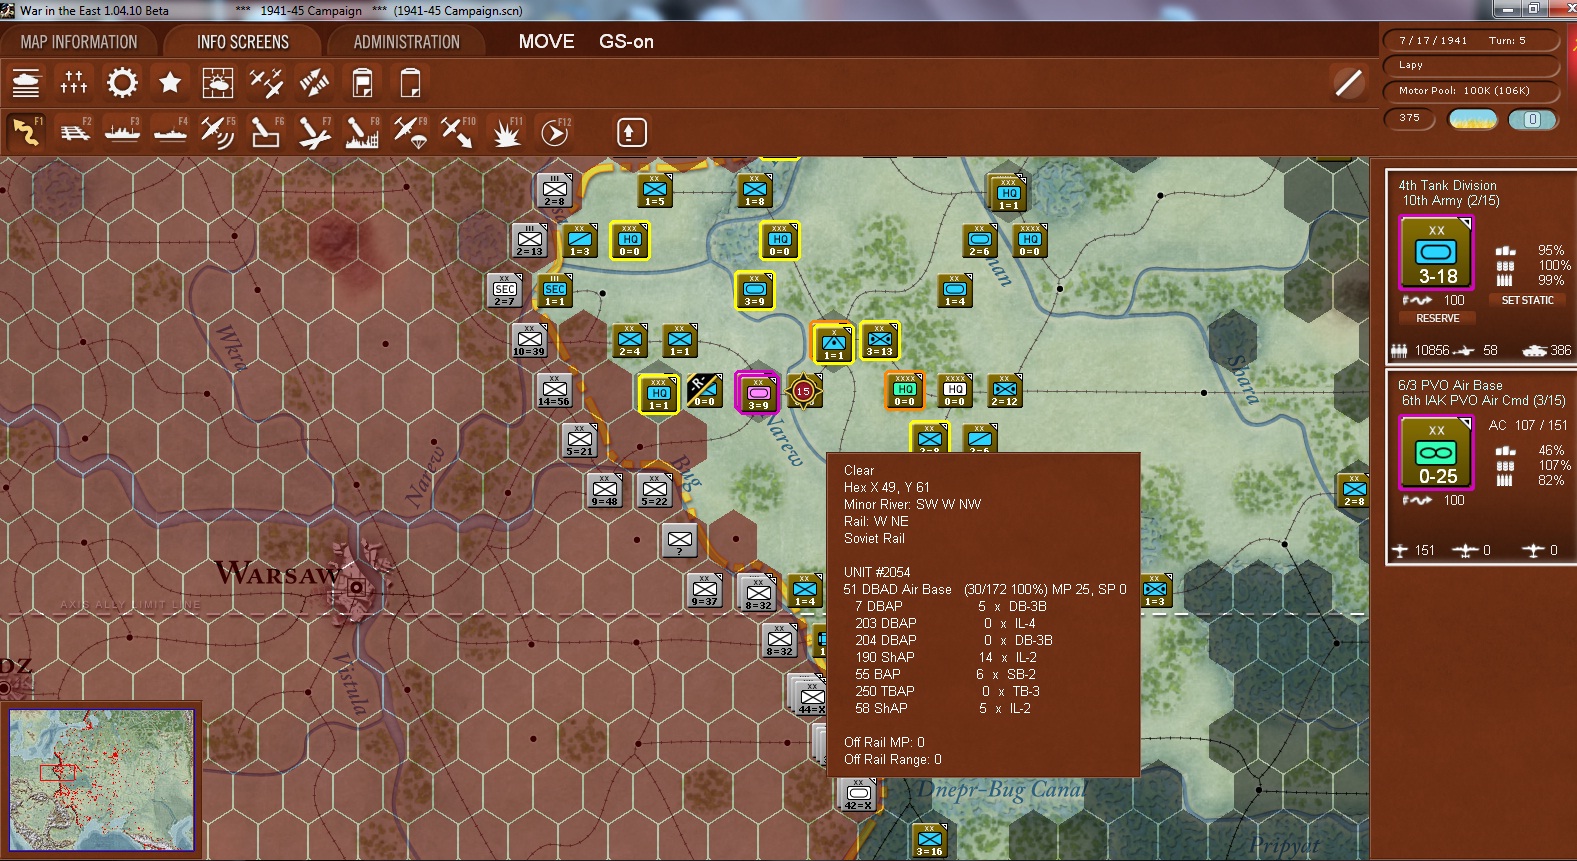This screenshot has height=861, width=1577.
Task: Click the clear weather indicator
Action: pos(1473,119)
